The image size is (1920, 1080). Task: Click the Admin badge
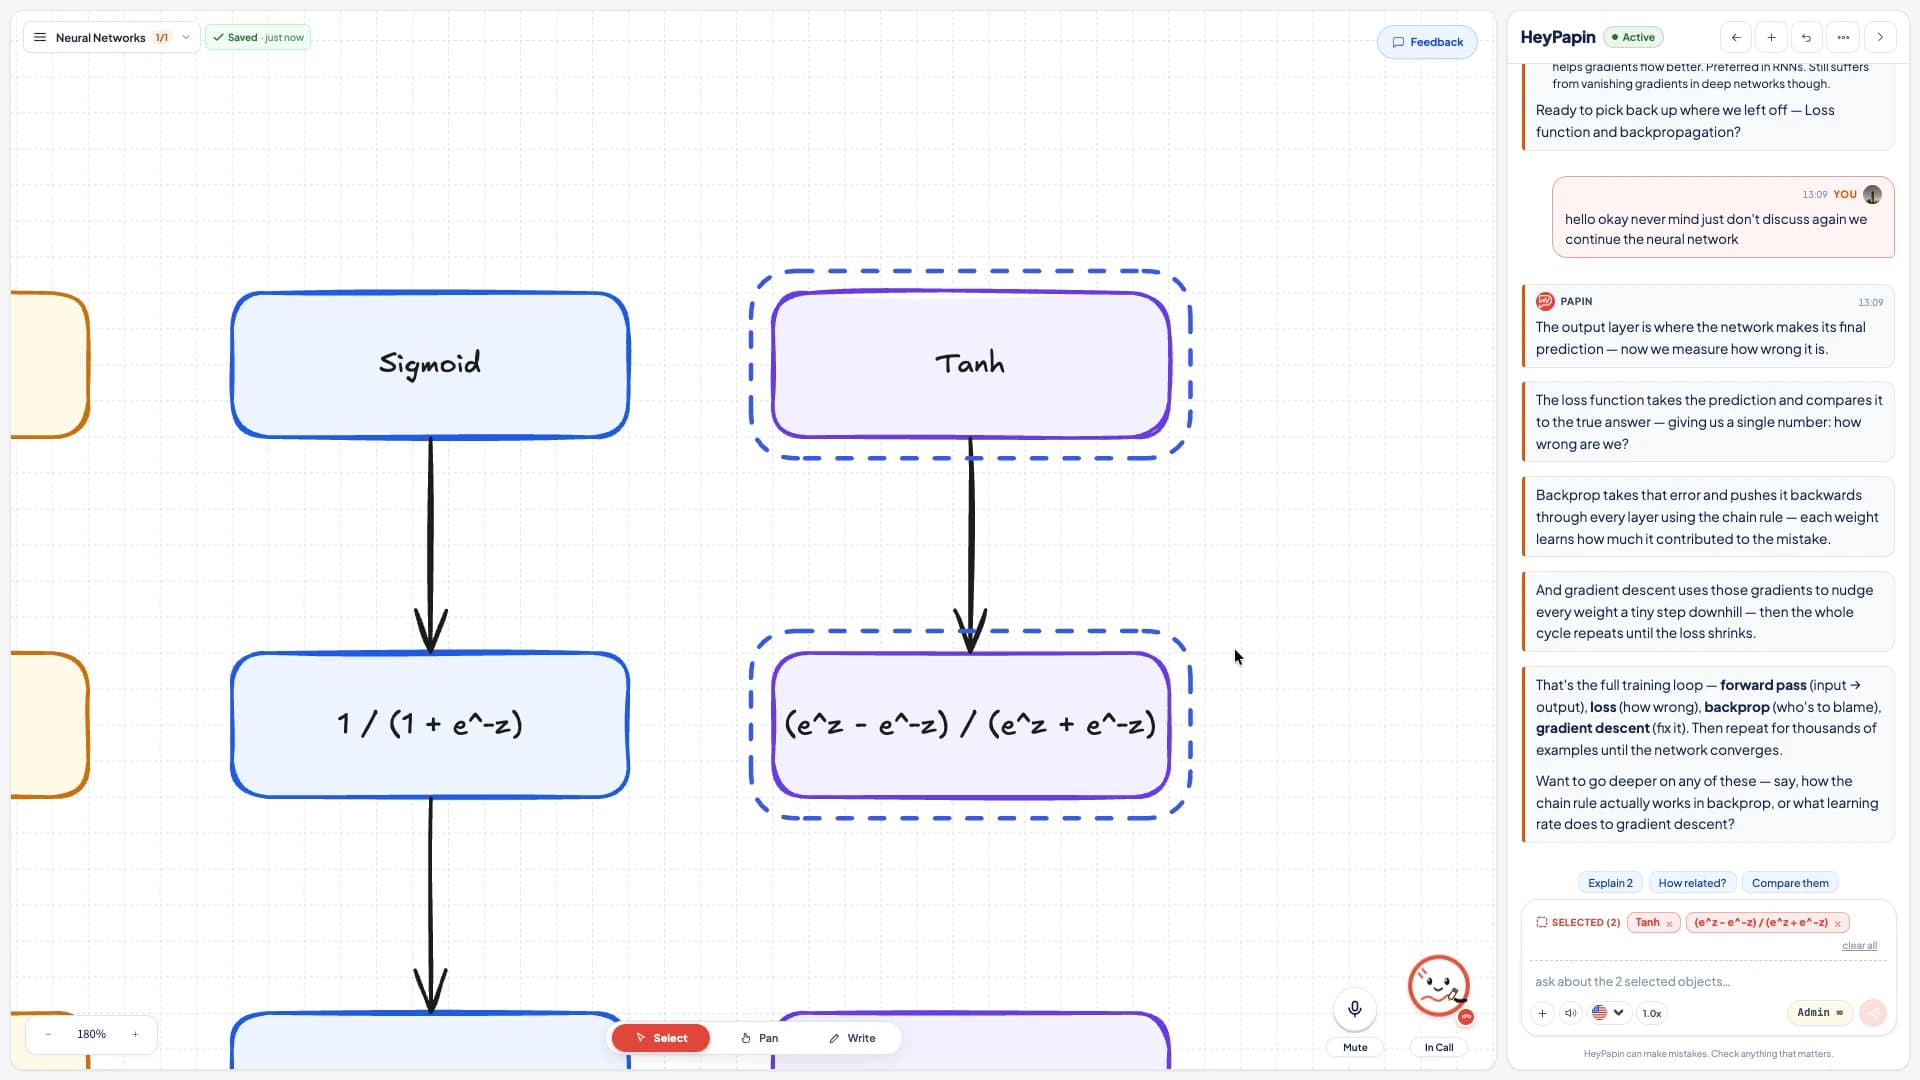[x=1820, y=1013]
